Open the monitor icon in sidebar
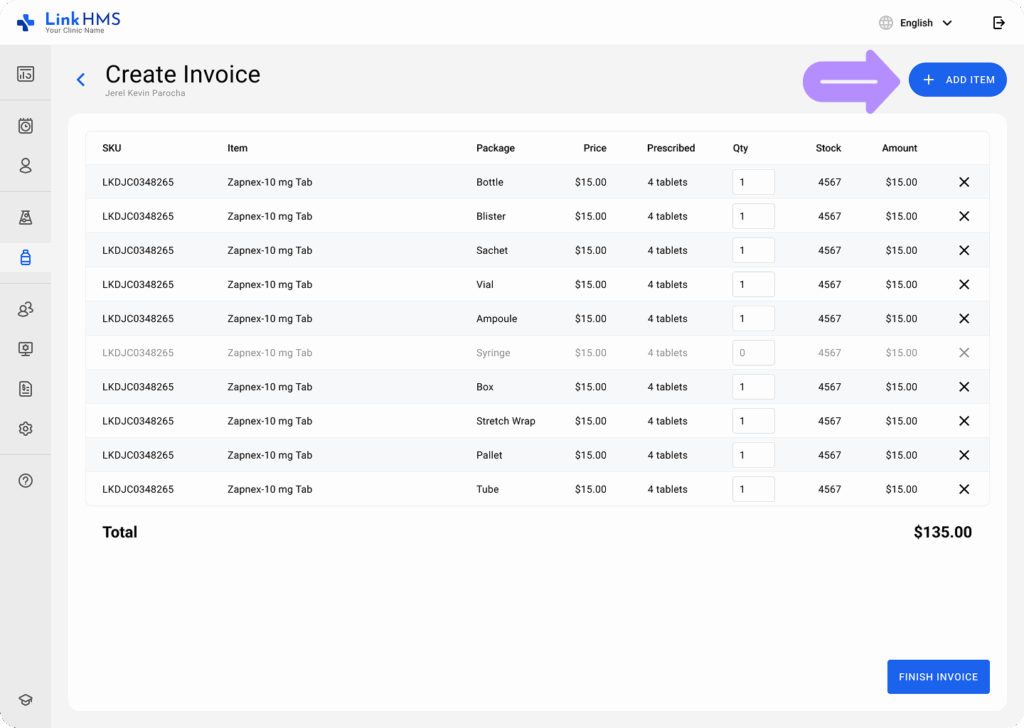 click(25, 349)
